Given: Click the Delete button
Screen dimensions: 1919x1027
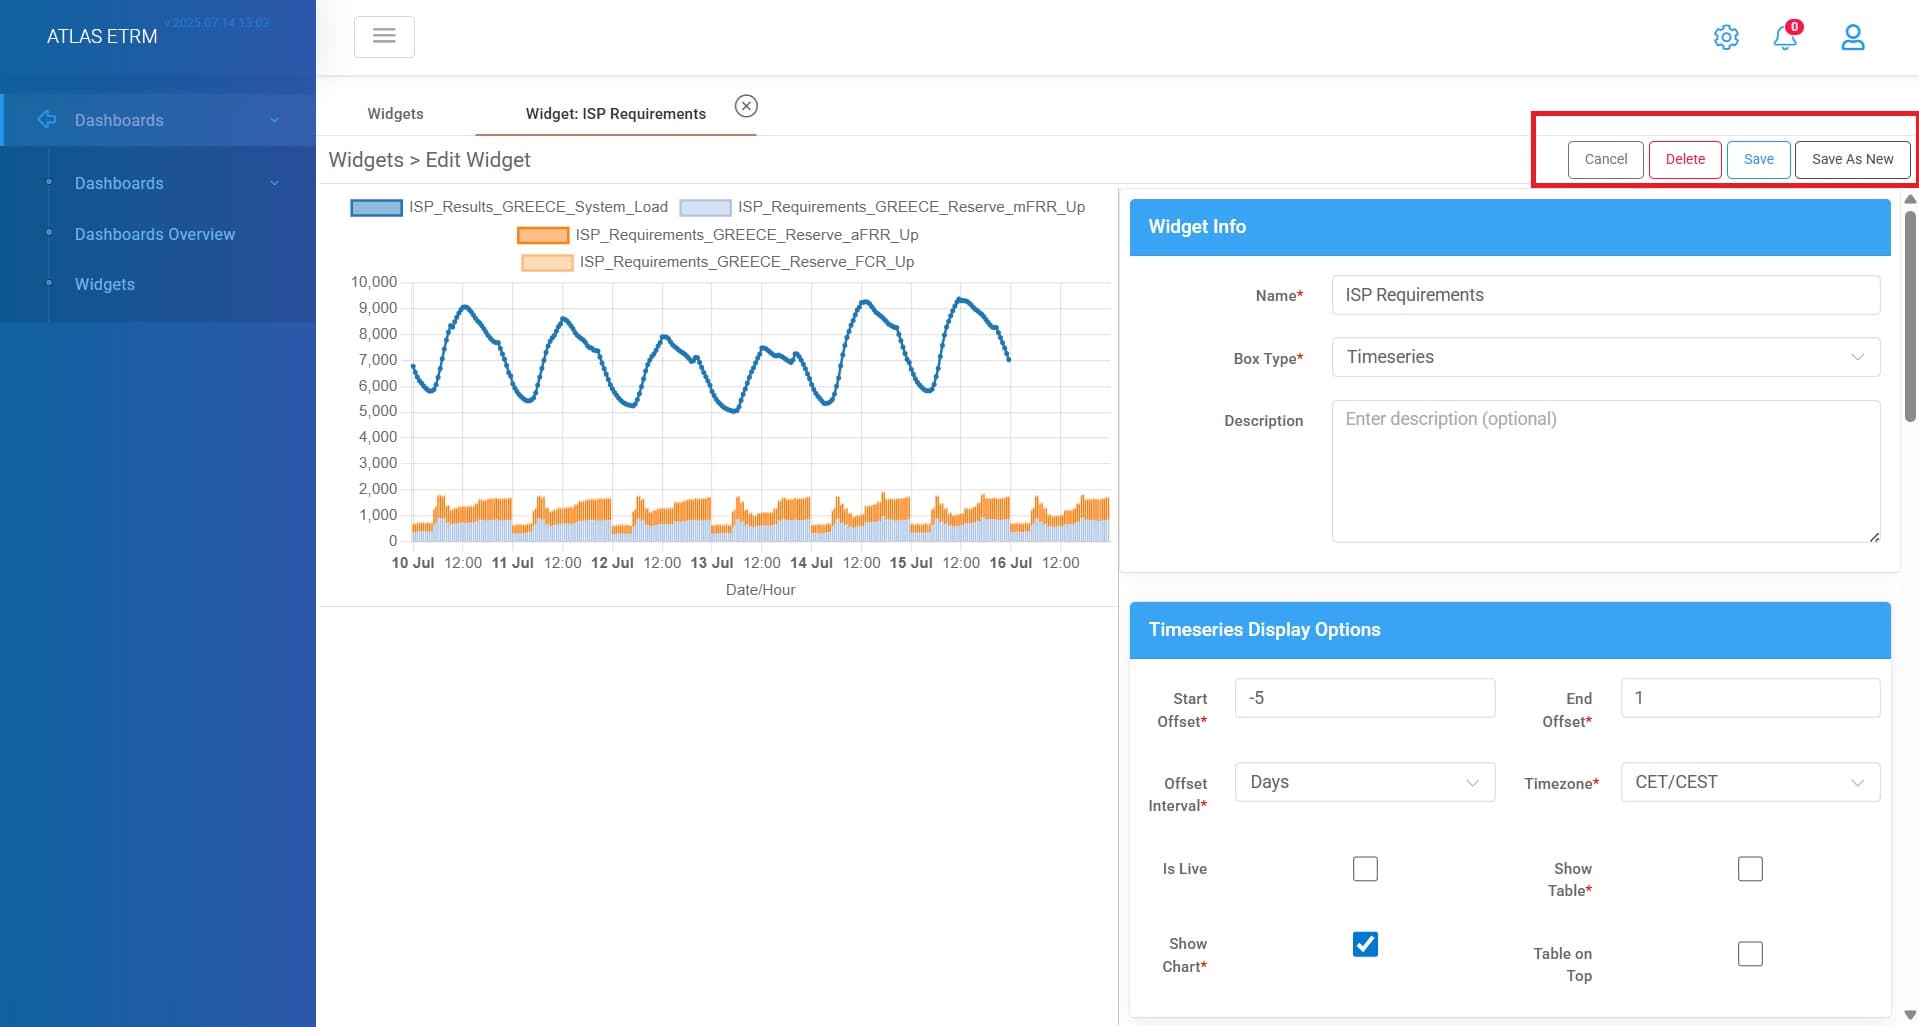Looking at the screenshot, I should tap(1685, 160).
